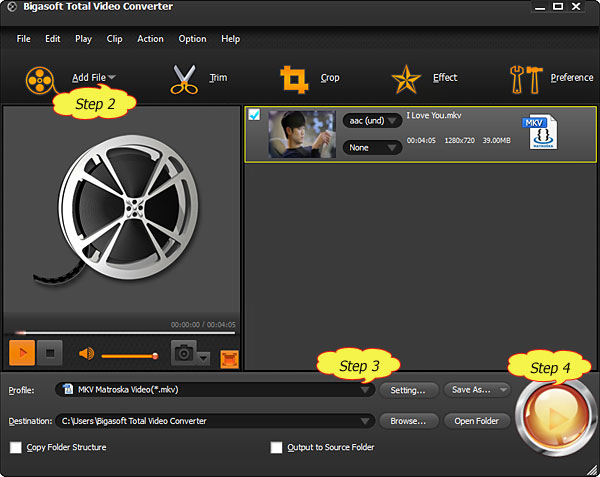Click the Crop label

point(330,78)
